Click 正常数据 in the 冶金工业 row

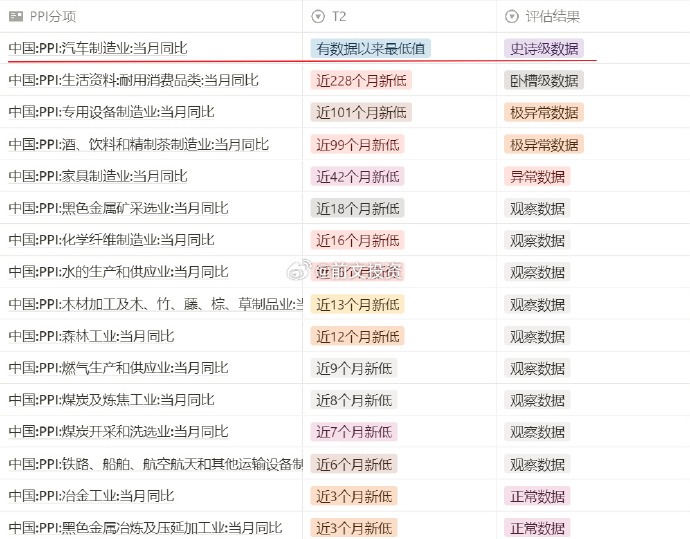[x=537, y=496]
